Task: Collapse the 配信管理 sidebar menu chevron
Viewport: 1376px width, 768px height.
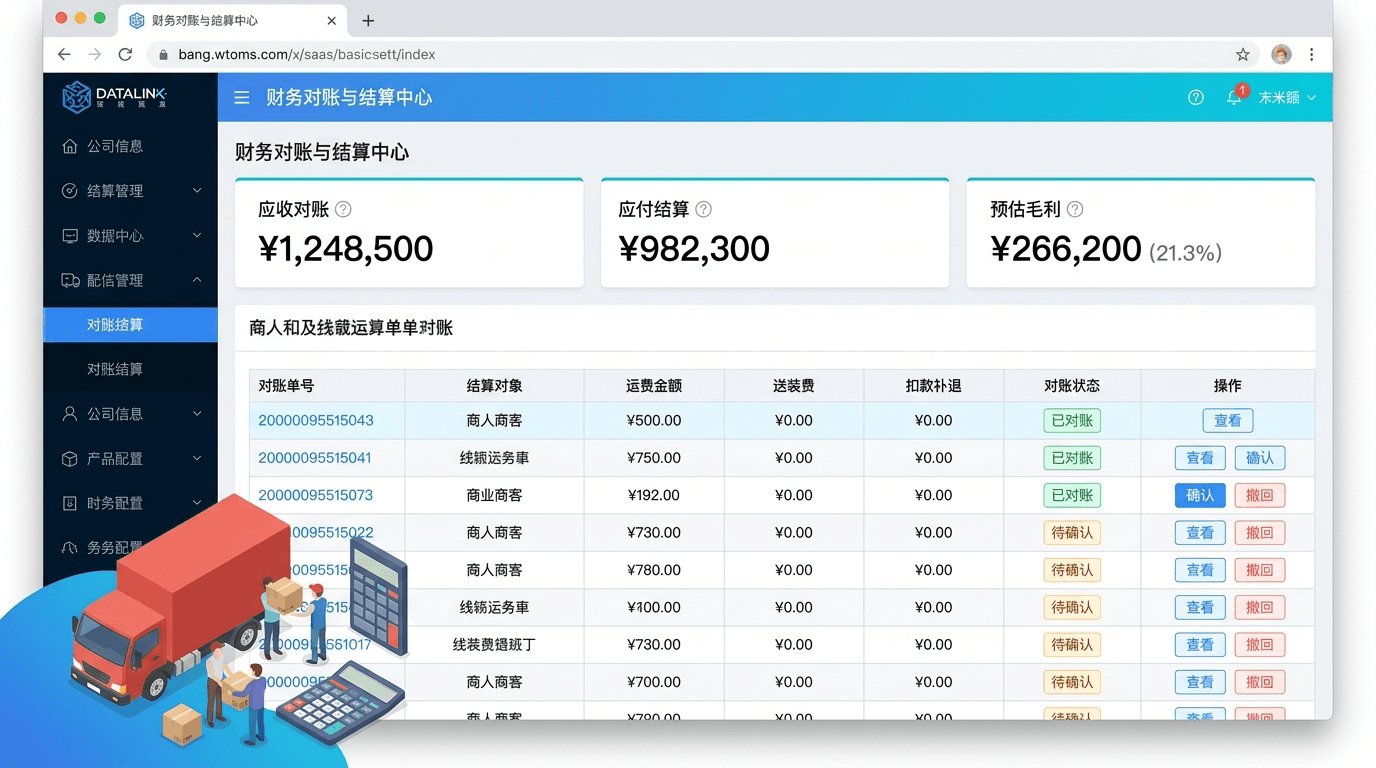Action: [197, 281]
